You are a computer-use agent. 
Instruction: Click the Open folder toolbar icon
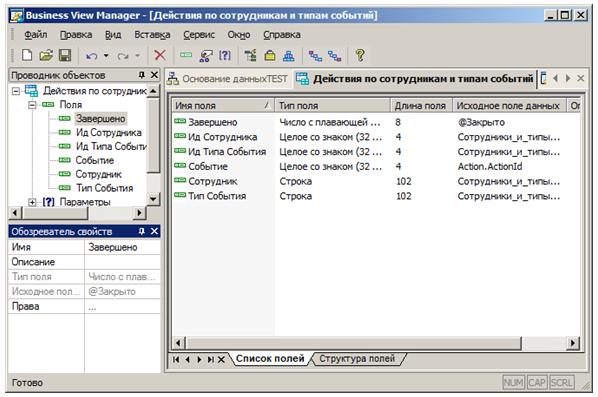46,55
